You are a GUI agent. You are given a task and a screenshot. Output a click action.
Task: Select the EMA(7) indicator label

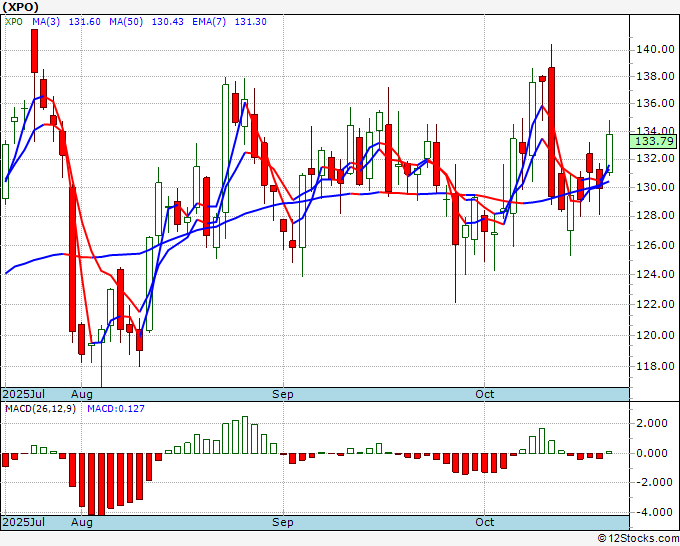pos(209,22)
